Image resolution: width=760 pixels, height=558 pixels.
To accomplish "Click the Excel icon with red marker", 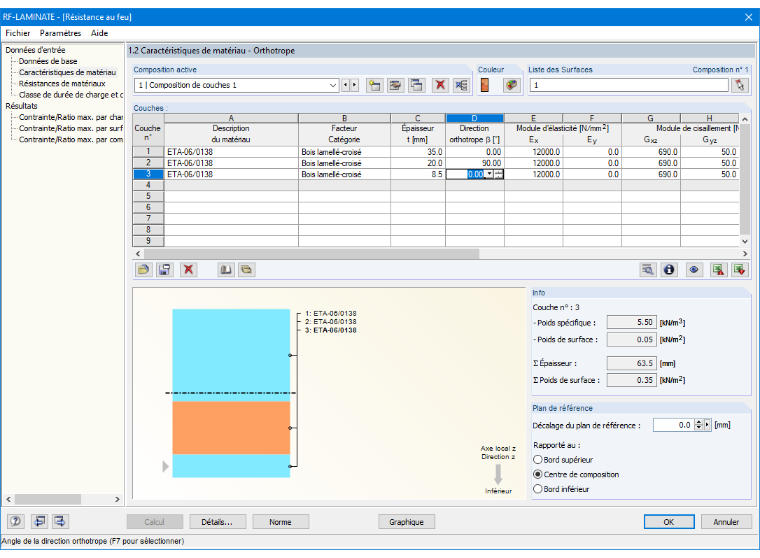I will (718, 270).
